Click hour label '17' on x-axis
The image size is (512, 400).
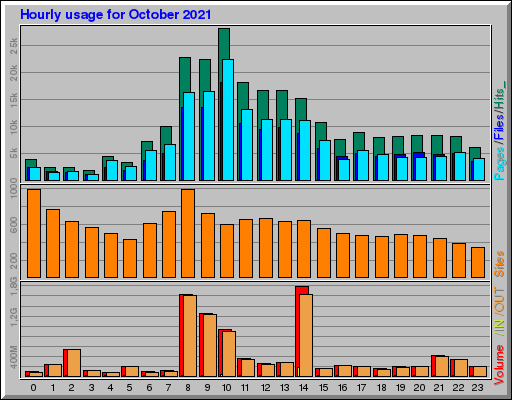[362, 388]
